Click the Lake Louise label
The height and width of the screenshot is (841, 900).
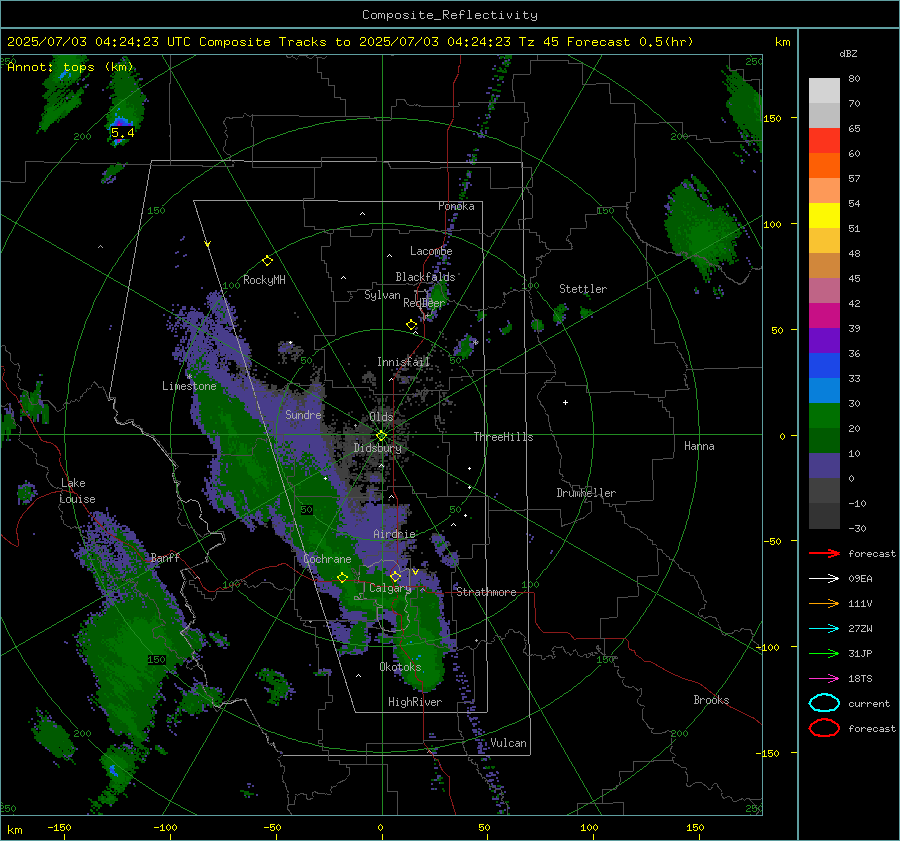tap(77, 491)
